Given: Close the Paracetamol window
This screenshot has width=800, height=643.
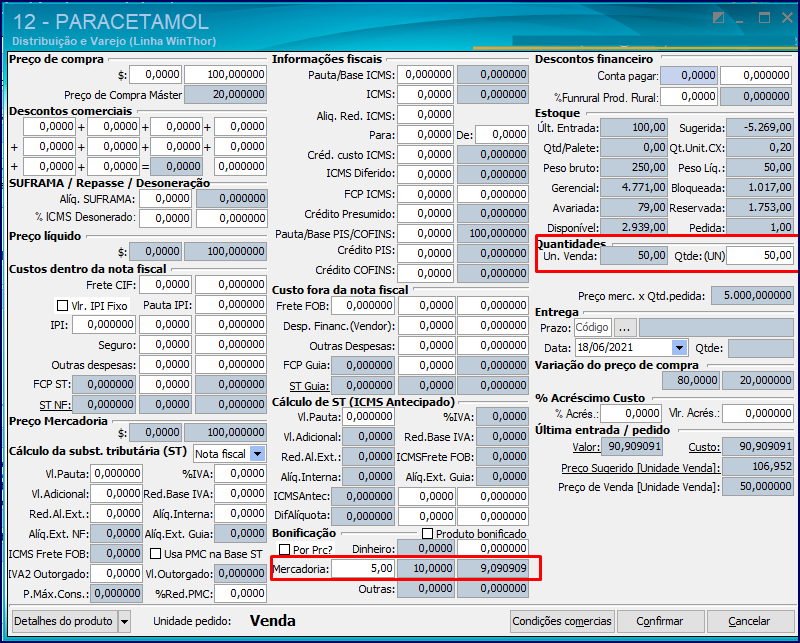Looking at the screenshot, I should point(787,18).
